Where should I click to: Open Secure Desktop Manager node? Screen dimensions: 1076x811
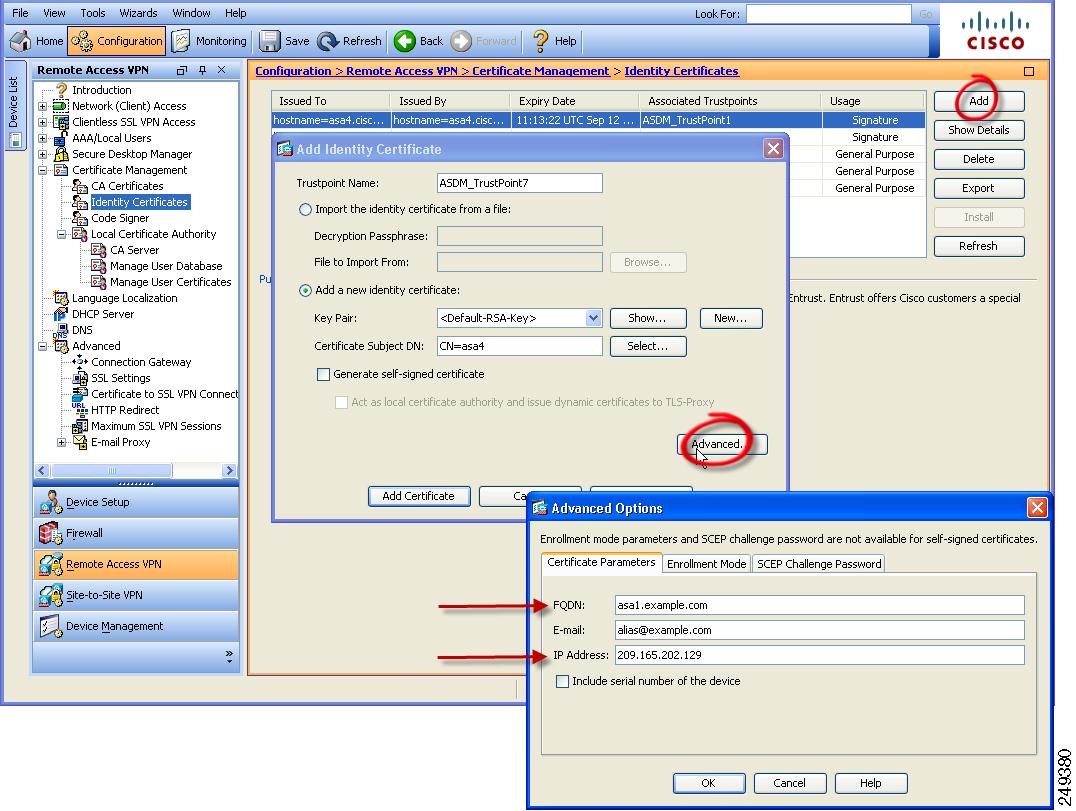pos(132,154)
